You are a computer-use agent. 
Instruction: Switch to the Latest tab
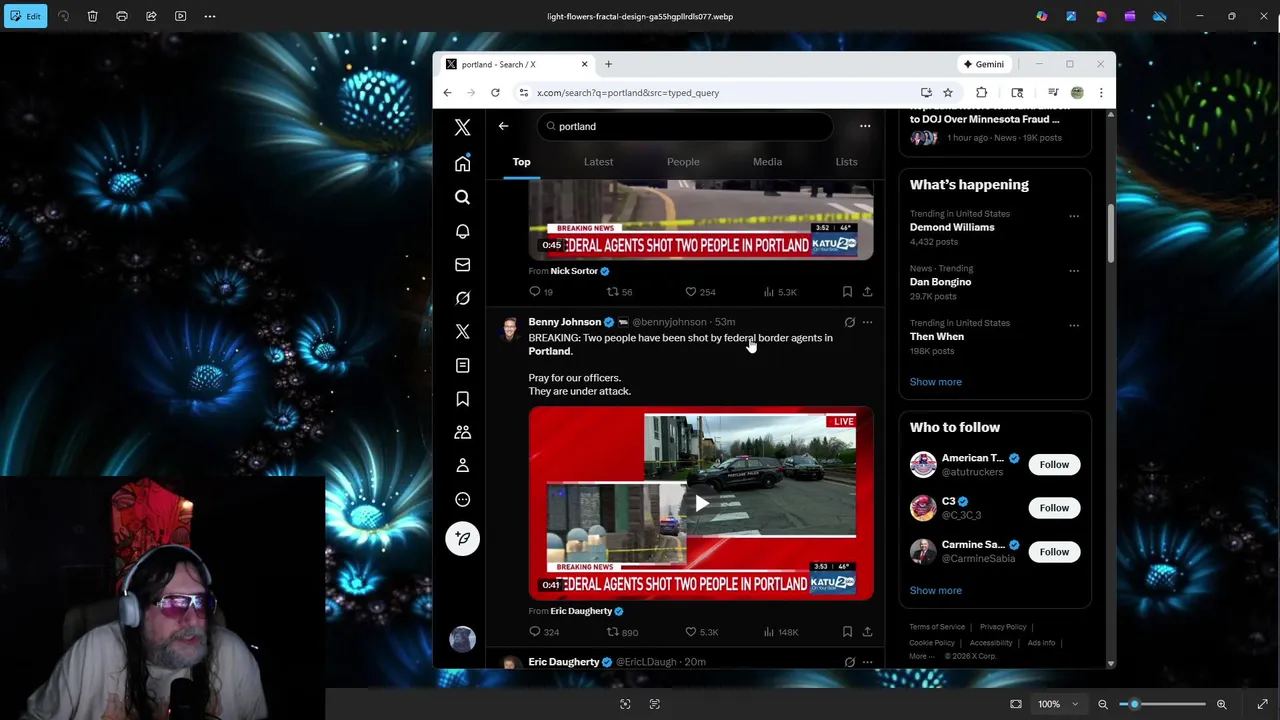[598, 162]
